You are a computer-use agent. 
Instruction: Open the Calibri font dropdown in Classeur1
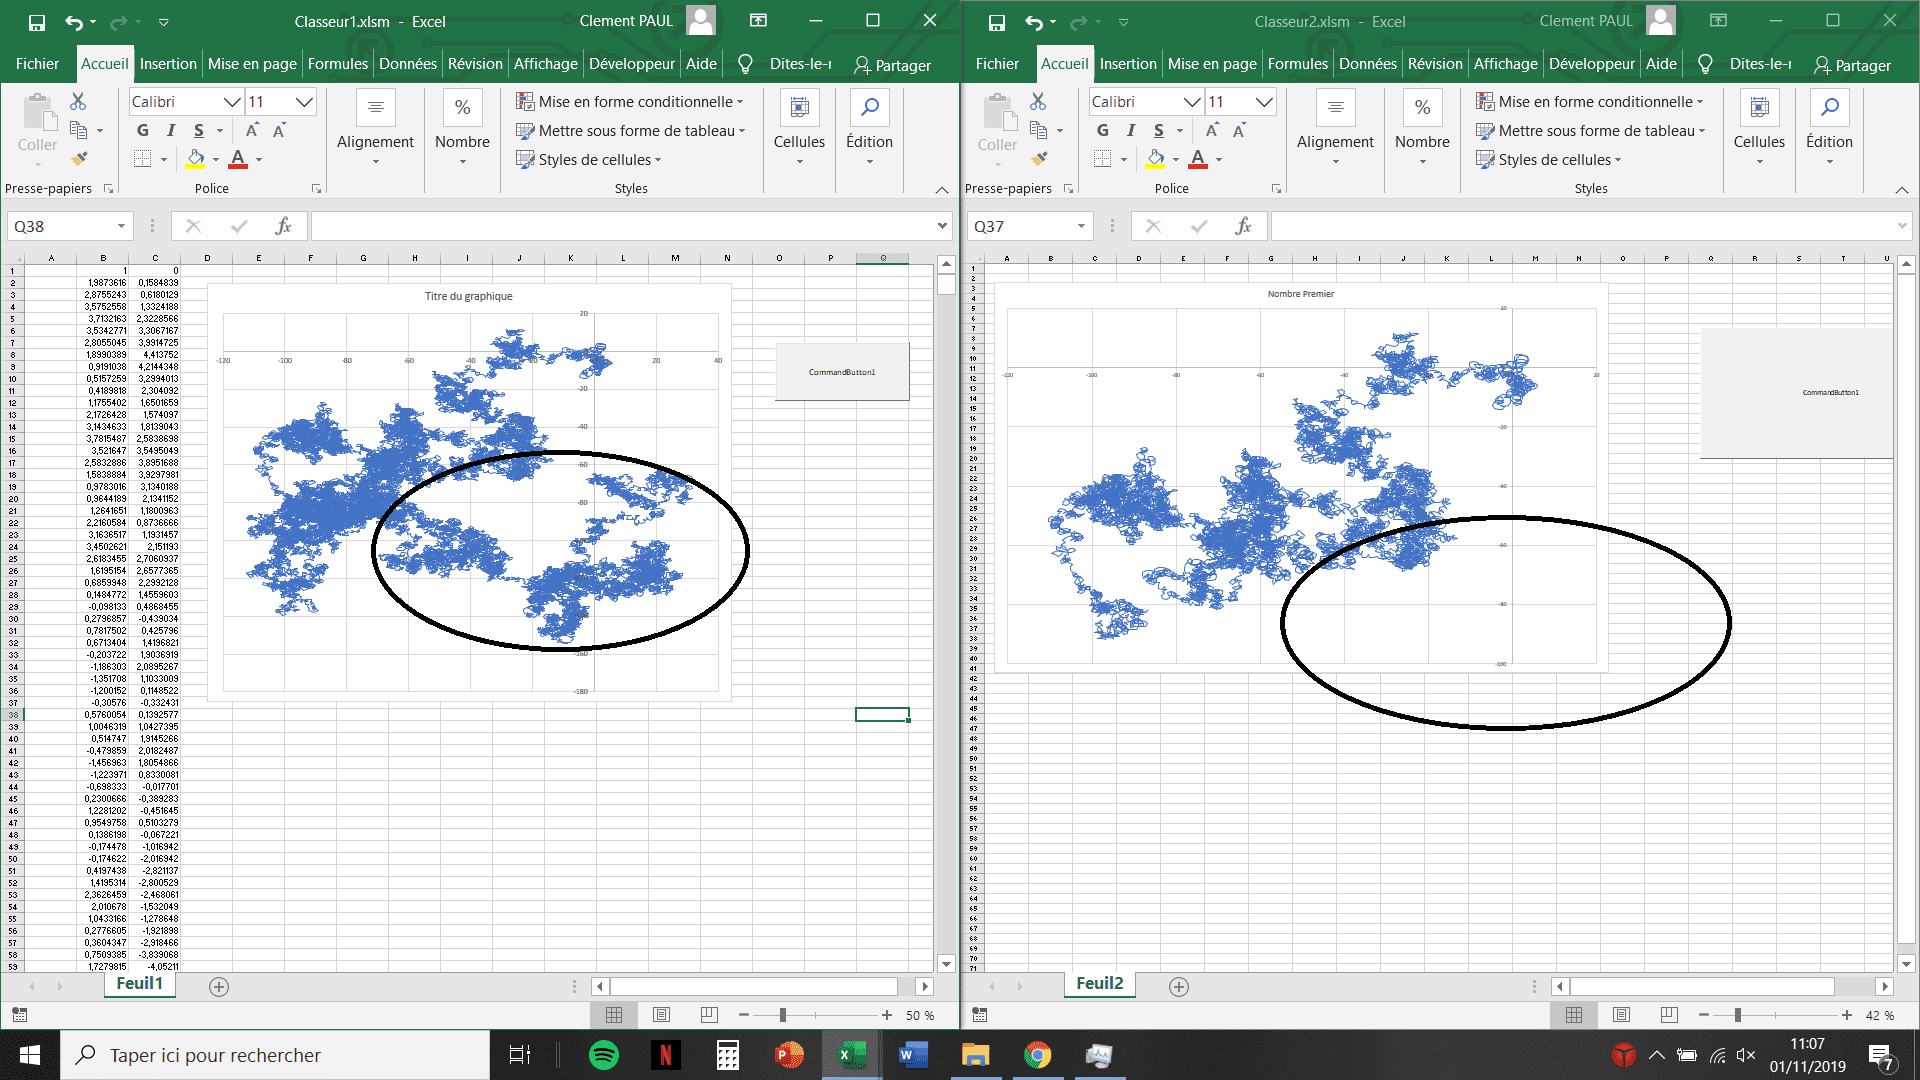point(231,102)
